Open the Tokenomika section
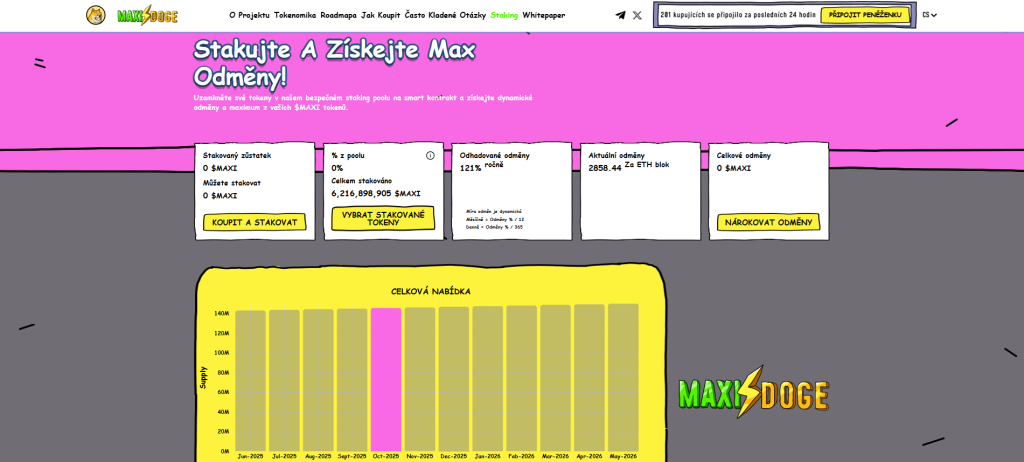Screen dimensions: 1024x462 (x=295, y=15)
